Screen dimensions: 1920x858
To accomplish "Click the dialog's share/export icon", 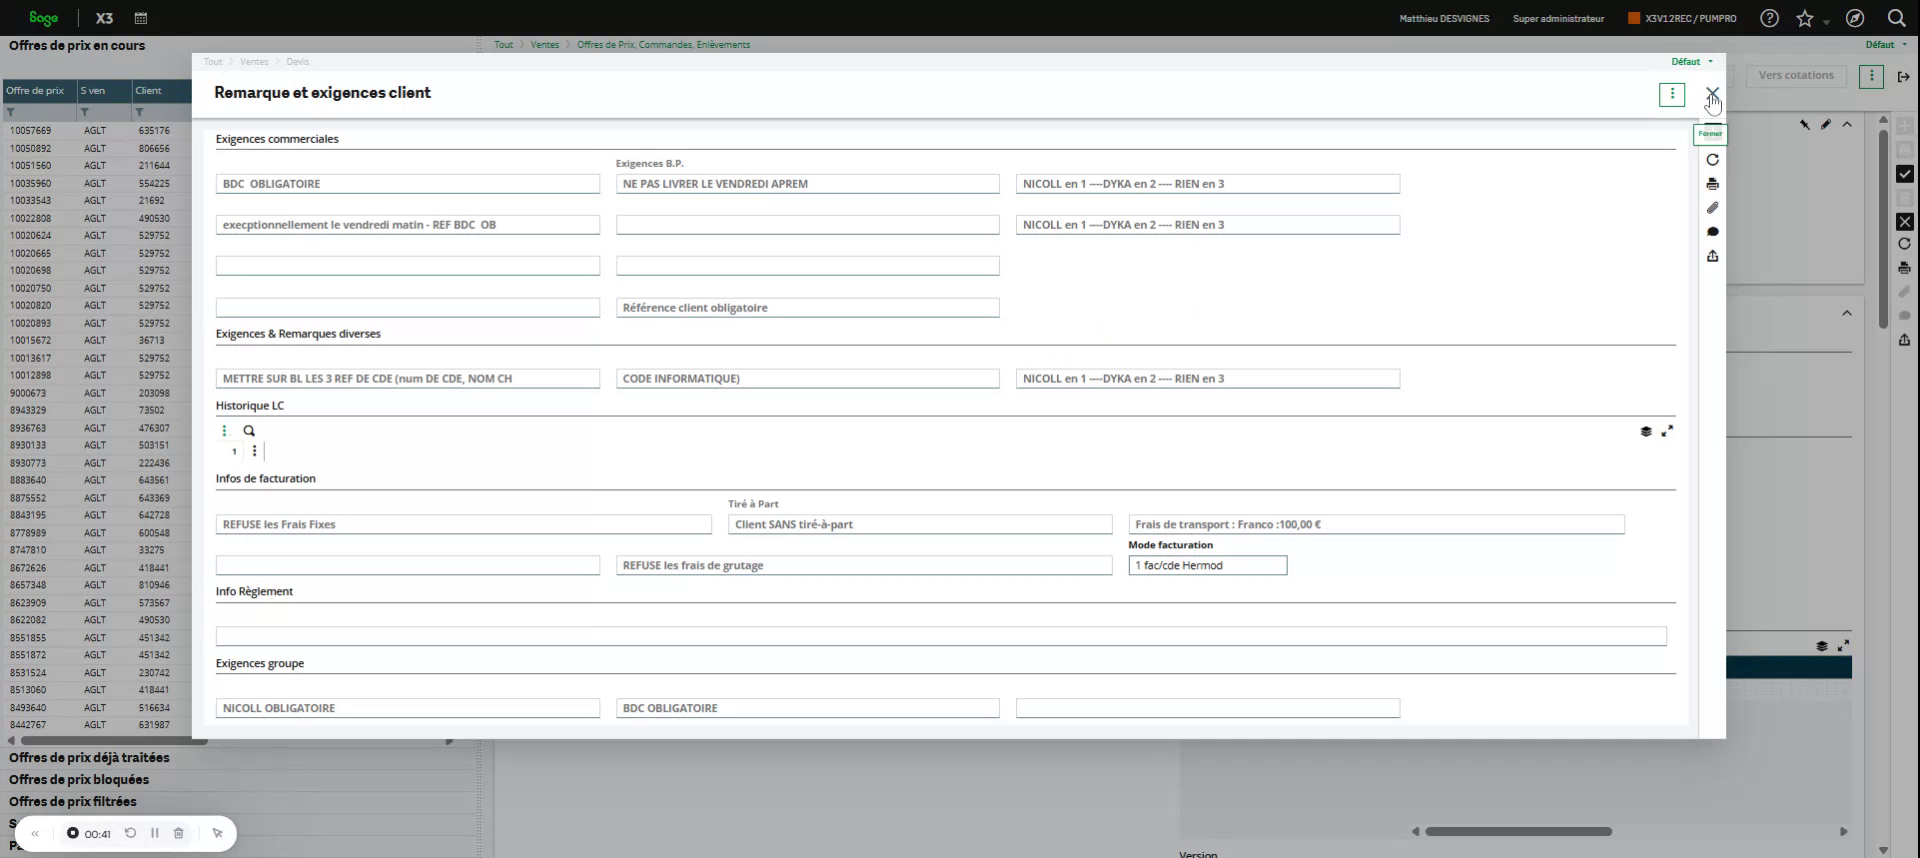I will 1712,256.
